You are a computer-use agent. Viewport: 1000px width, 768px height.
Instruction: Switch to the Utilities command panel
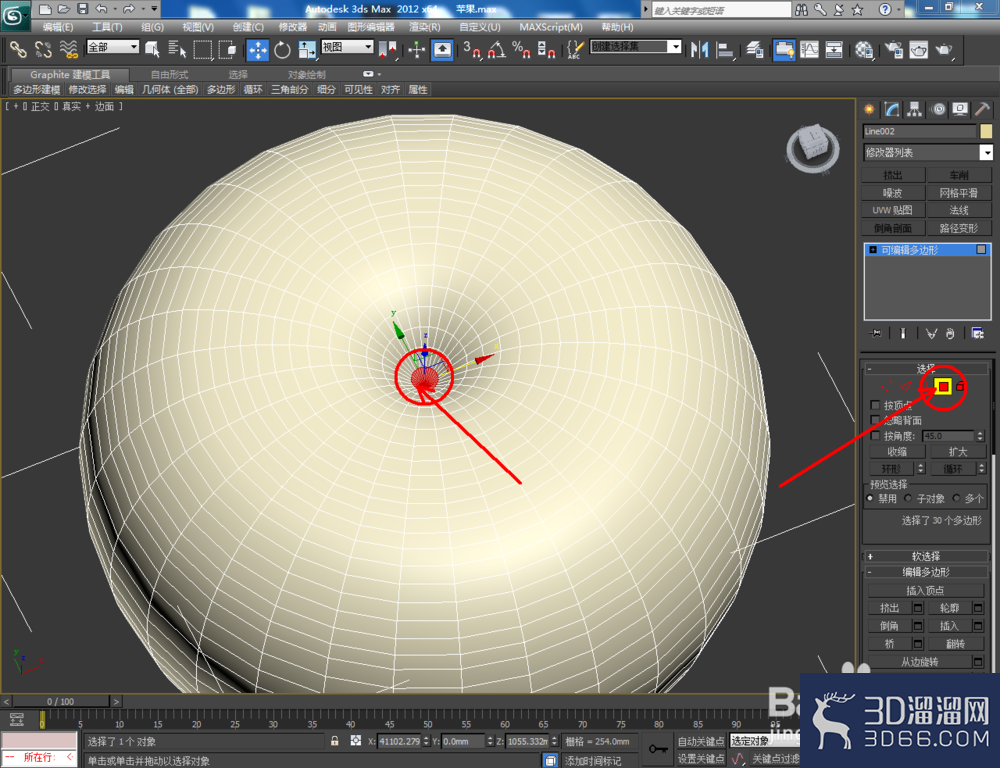tap(983, 110)
